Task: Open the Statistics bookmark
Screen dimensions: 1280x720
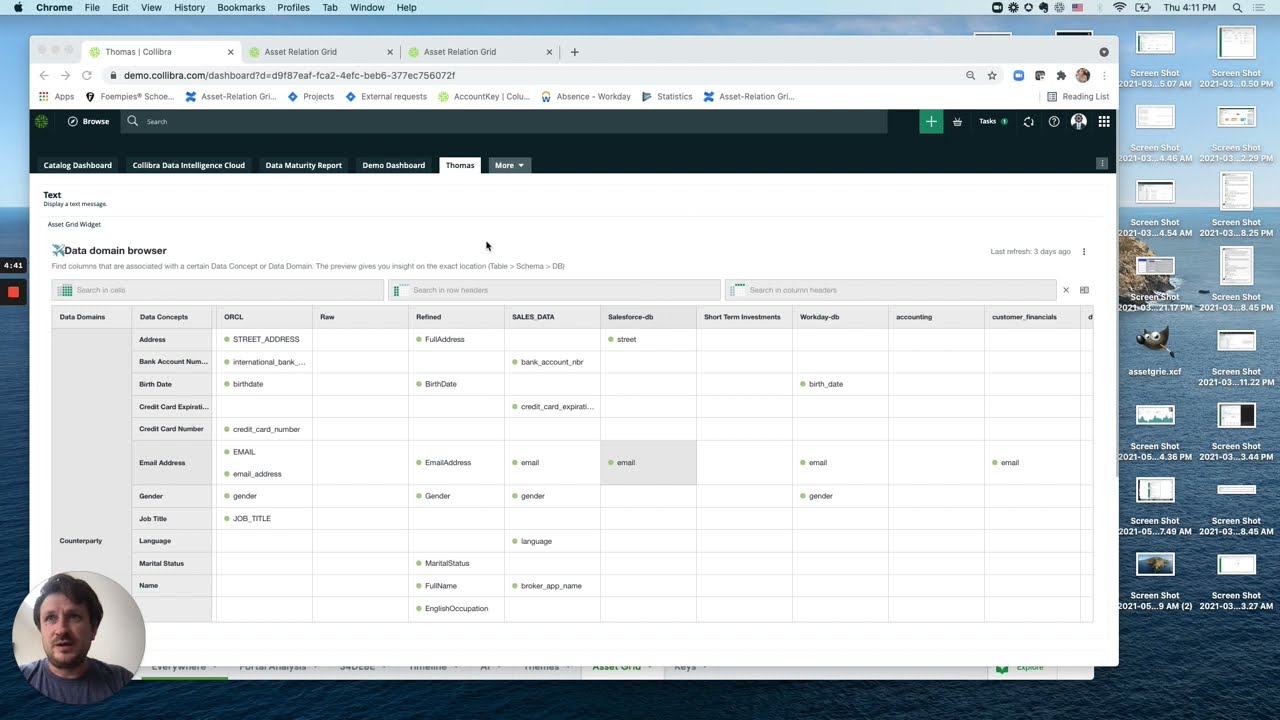Action: [667, 97]
